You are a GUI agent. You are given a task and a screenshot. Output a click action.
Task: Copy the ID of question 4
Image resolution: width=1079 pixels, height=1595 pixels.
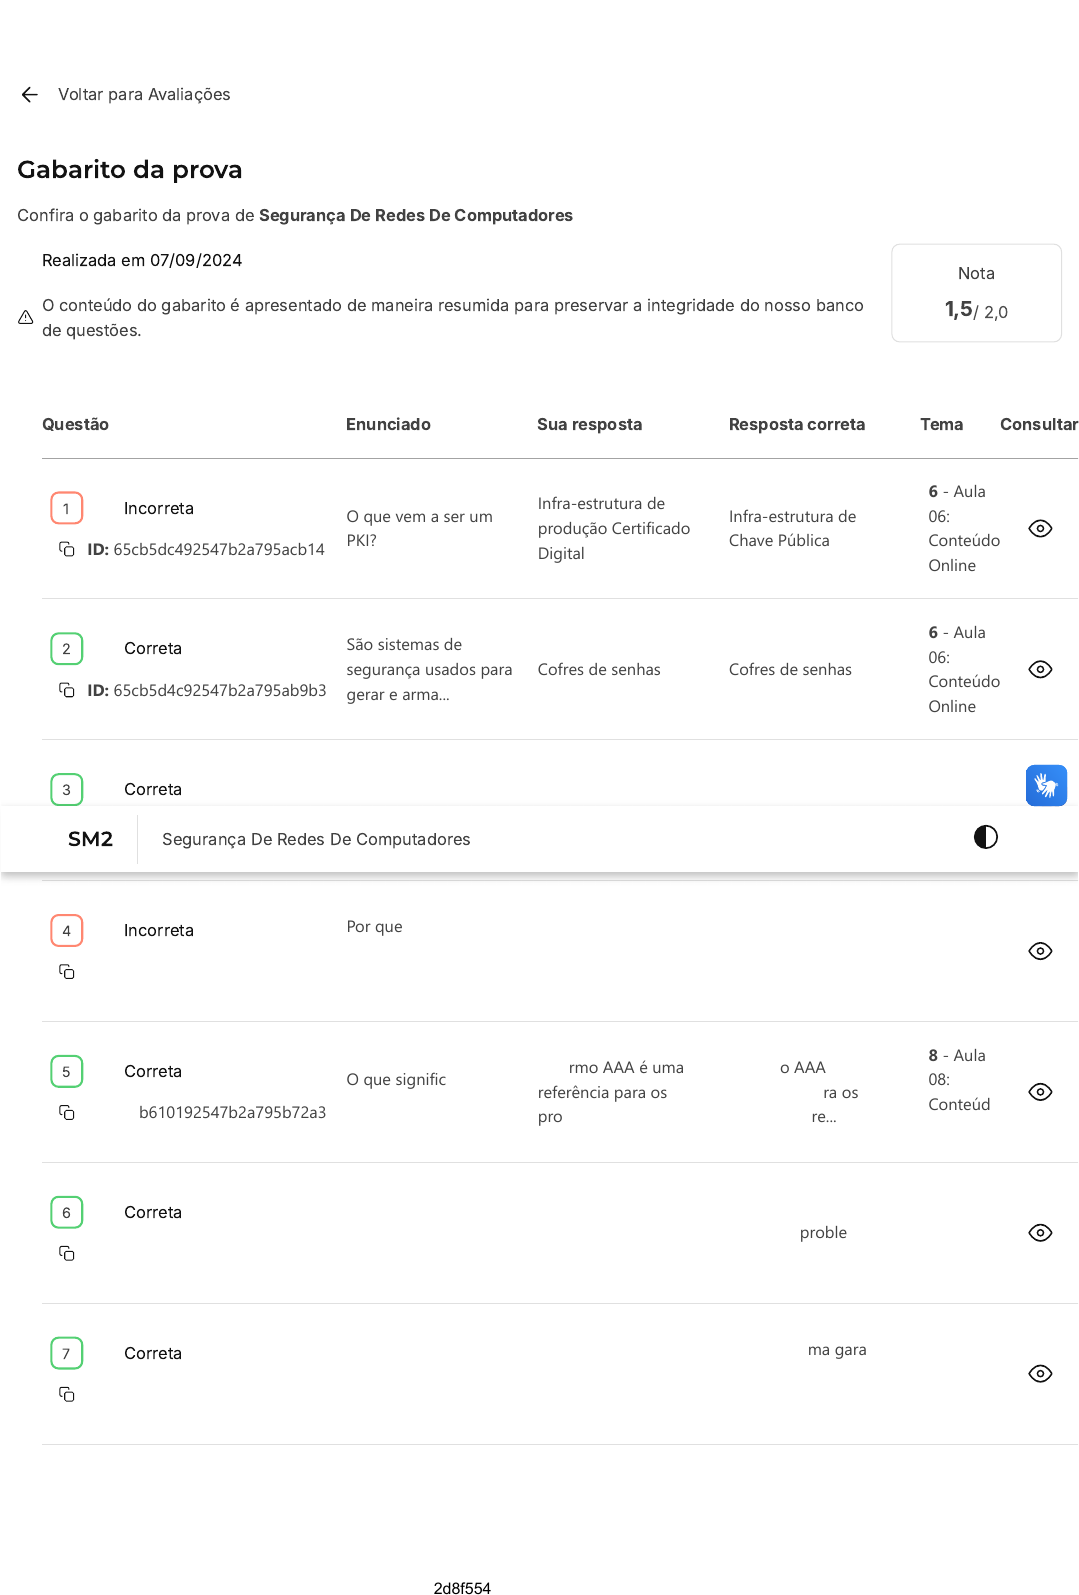[x=67, y=972]
